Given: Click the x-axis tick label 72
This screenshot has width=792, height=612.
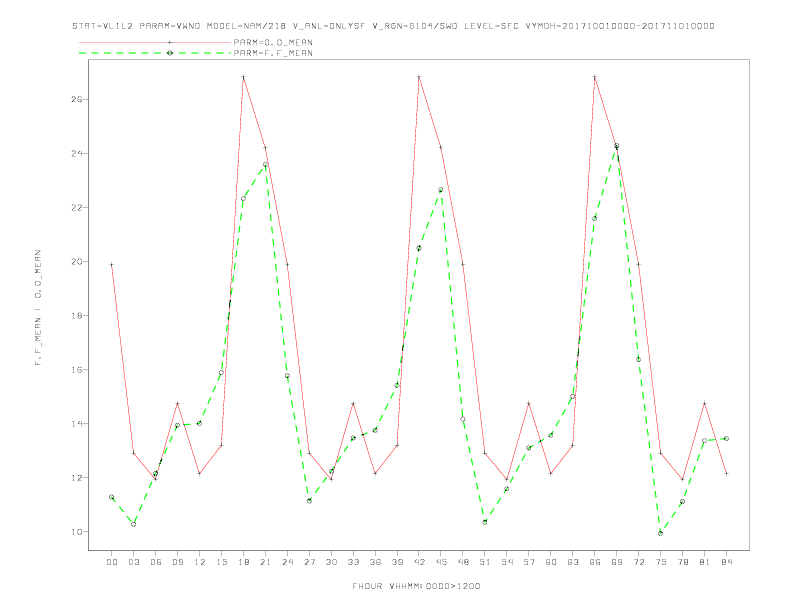Looking at the screenshot, I should [638, 562].
